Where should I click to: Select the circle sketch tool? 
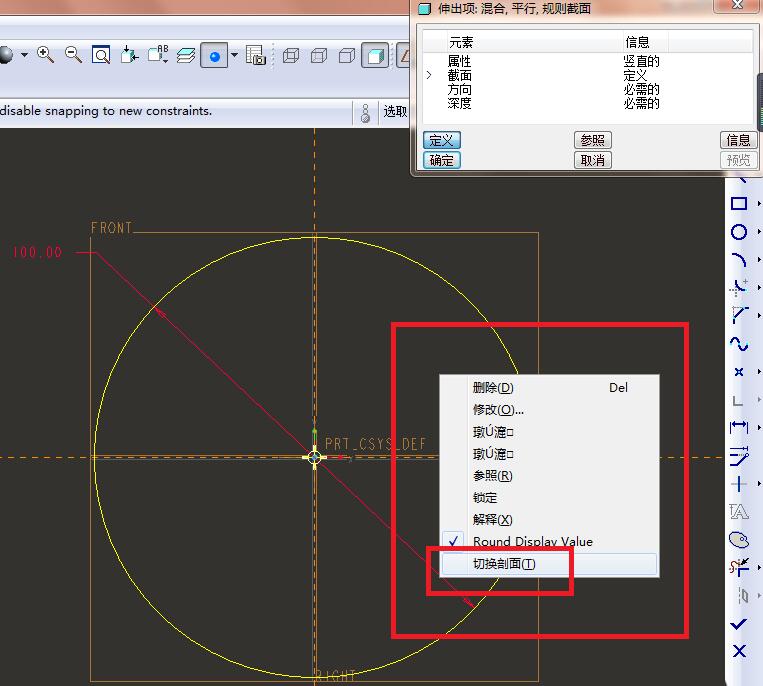739,232
